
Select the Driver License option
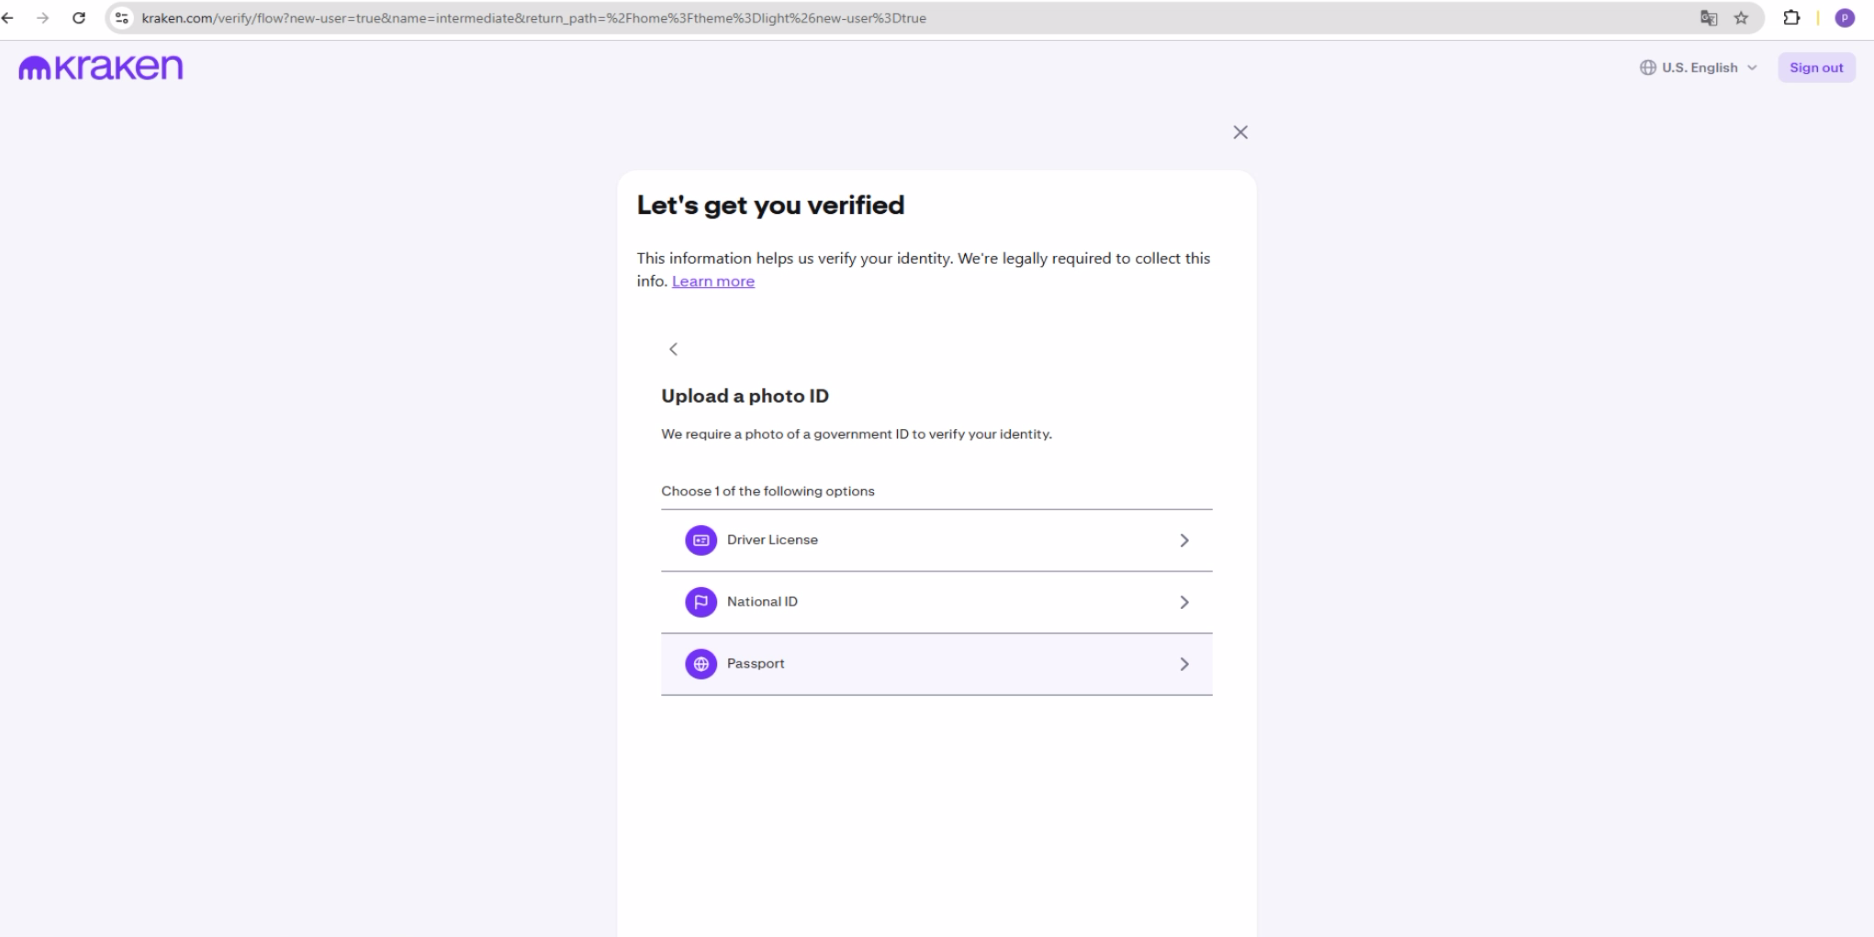772,540
